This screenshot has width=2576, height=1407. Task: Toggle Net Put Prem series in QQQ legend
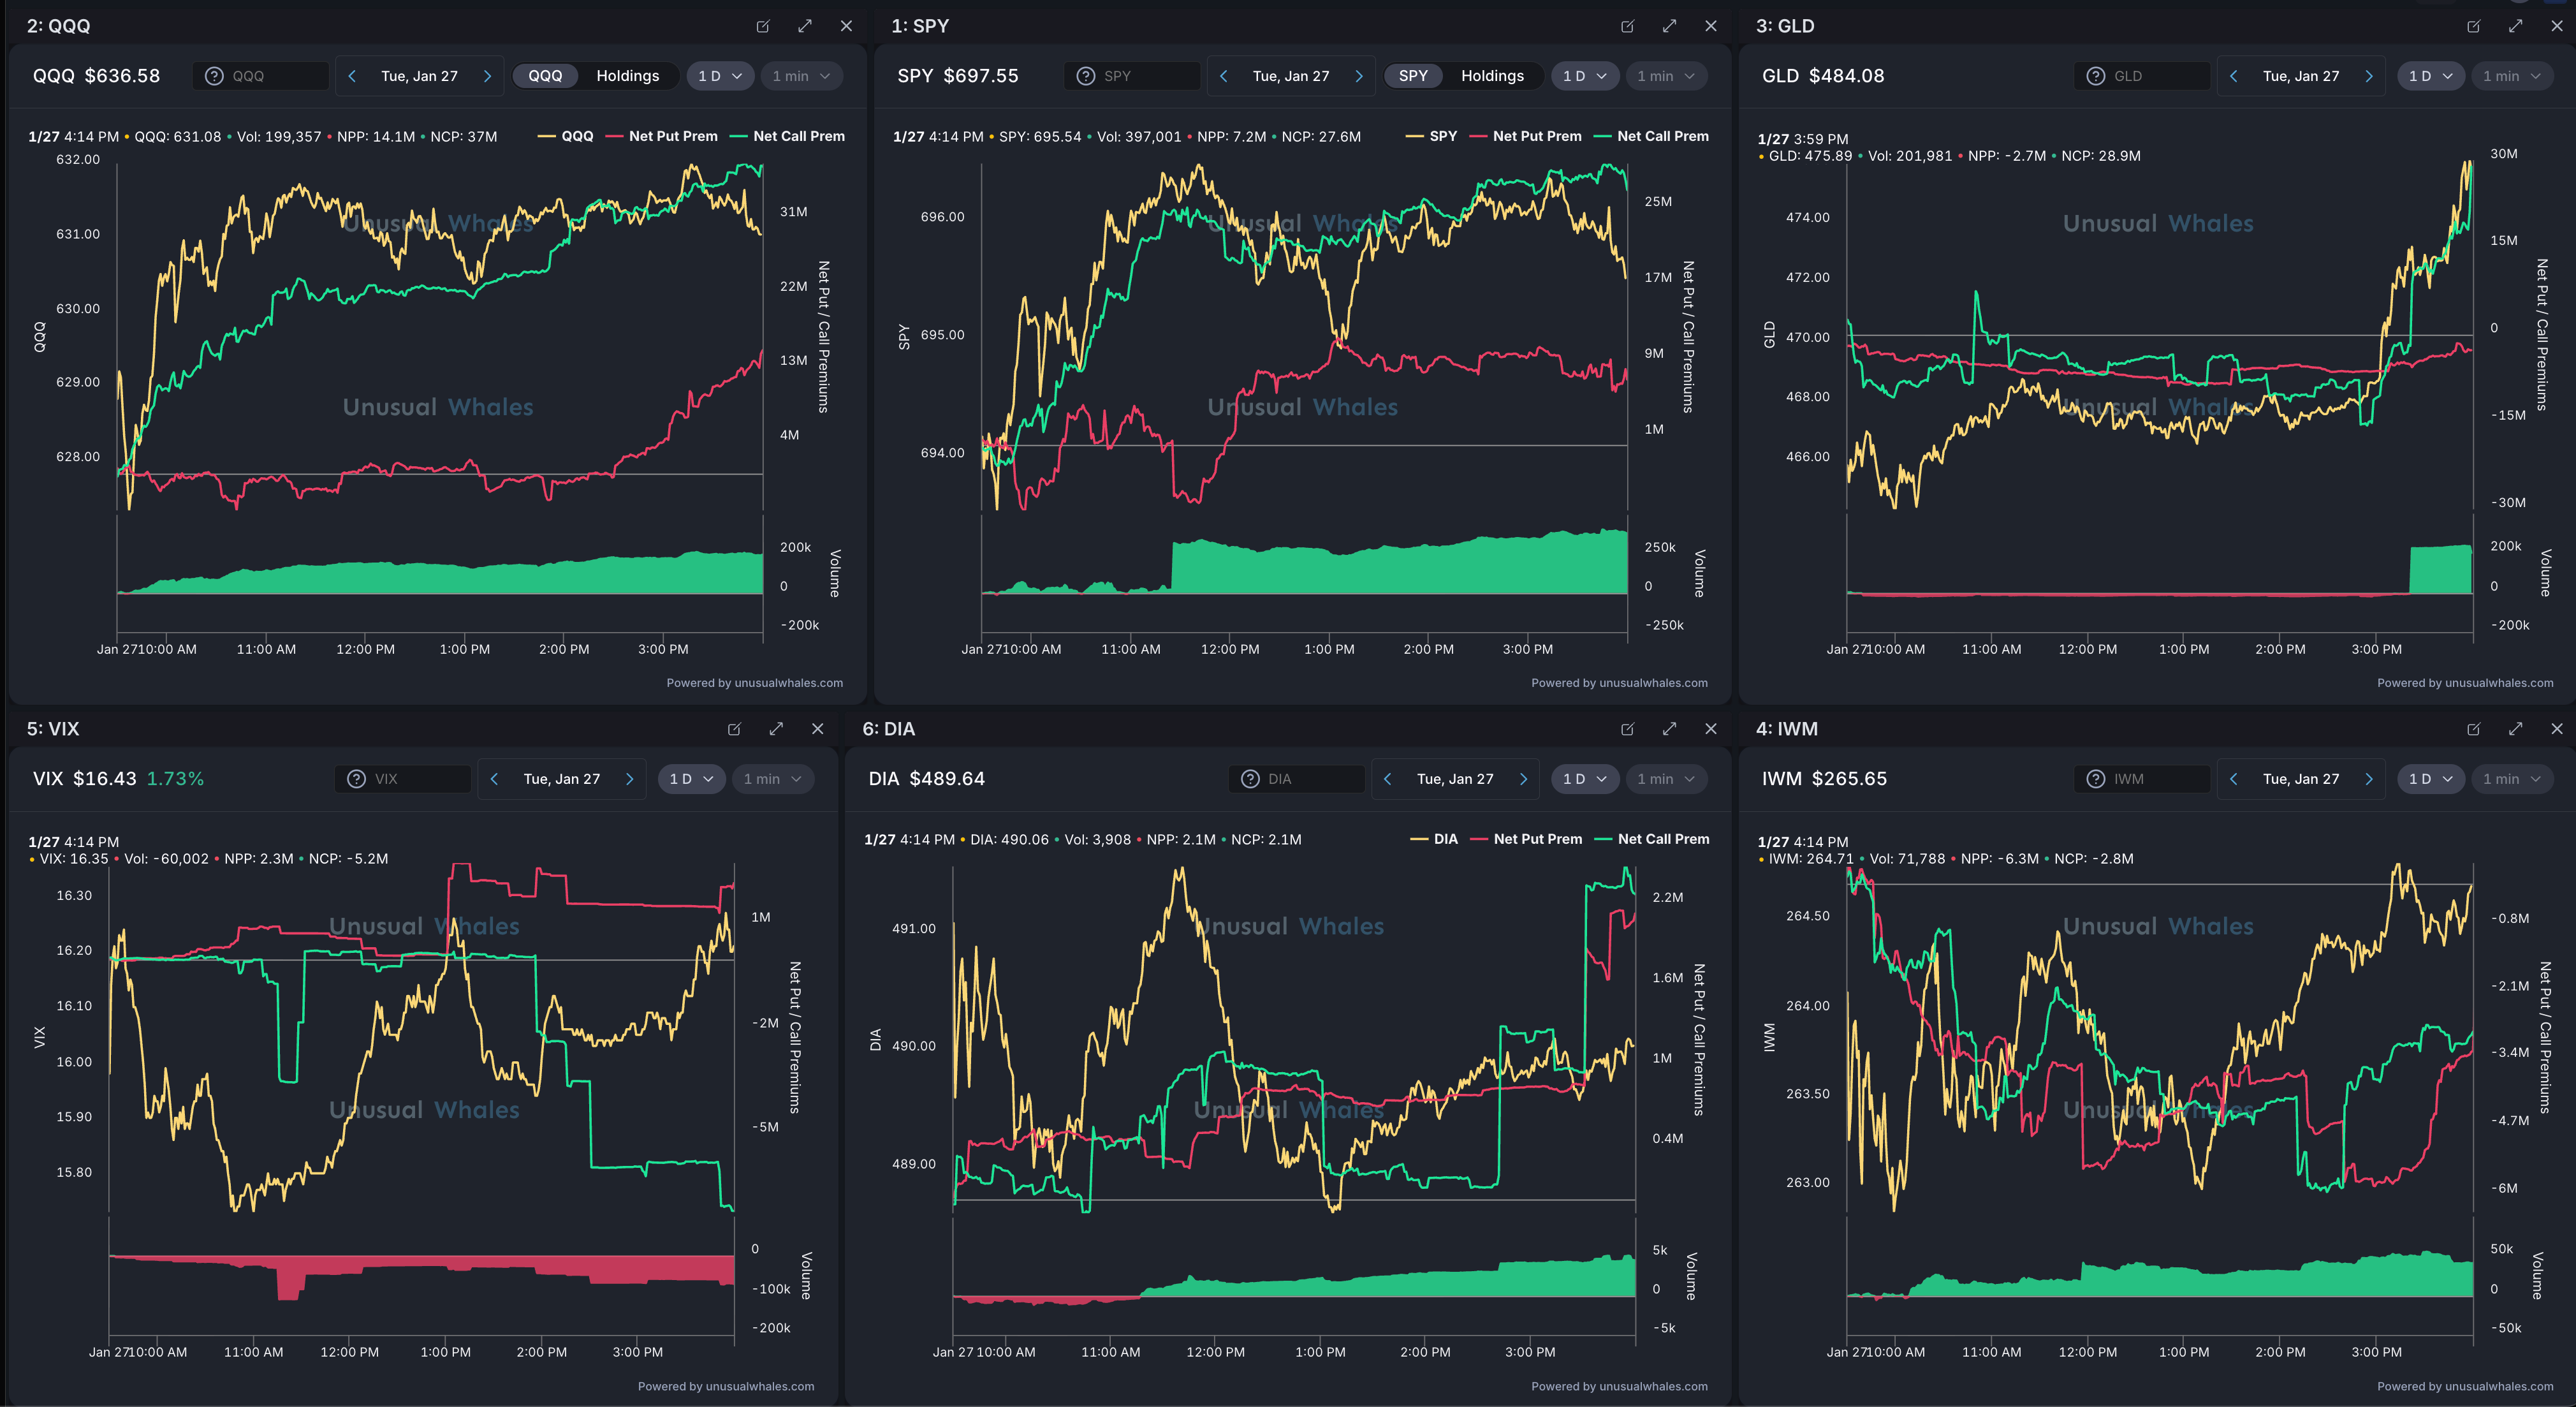[x=672, y=136]
